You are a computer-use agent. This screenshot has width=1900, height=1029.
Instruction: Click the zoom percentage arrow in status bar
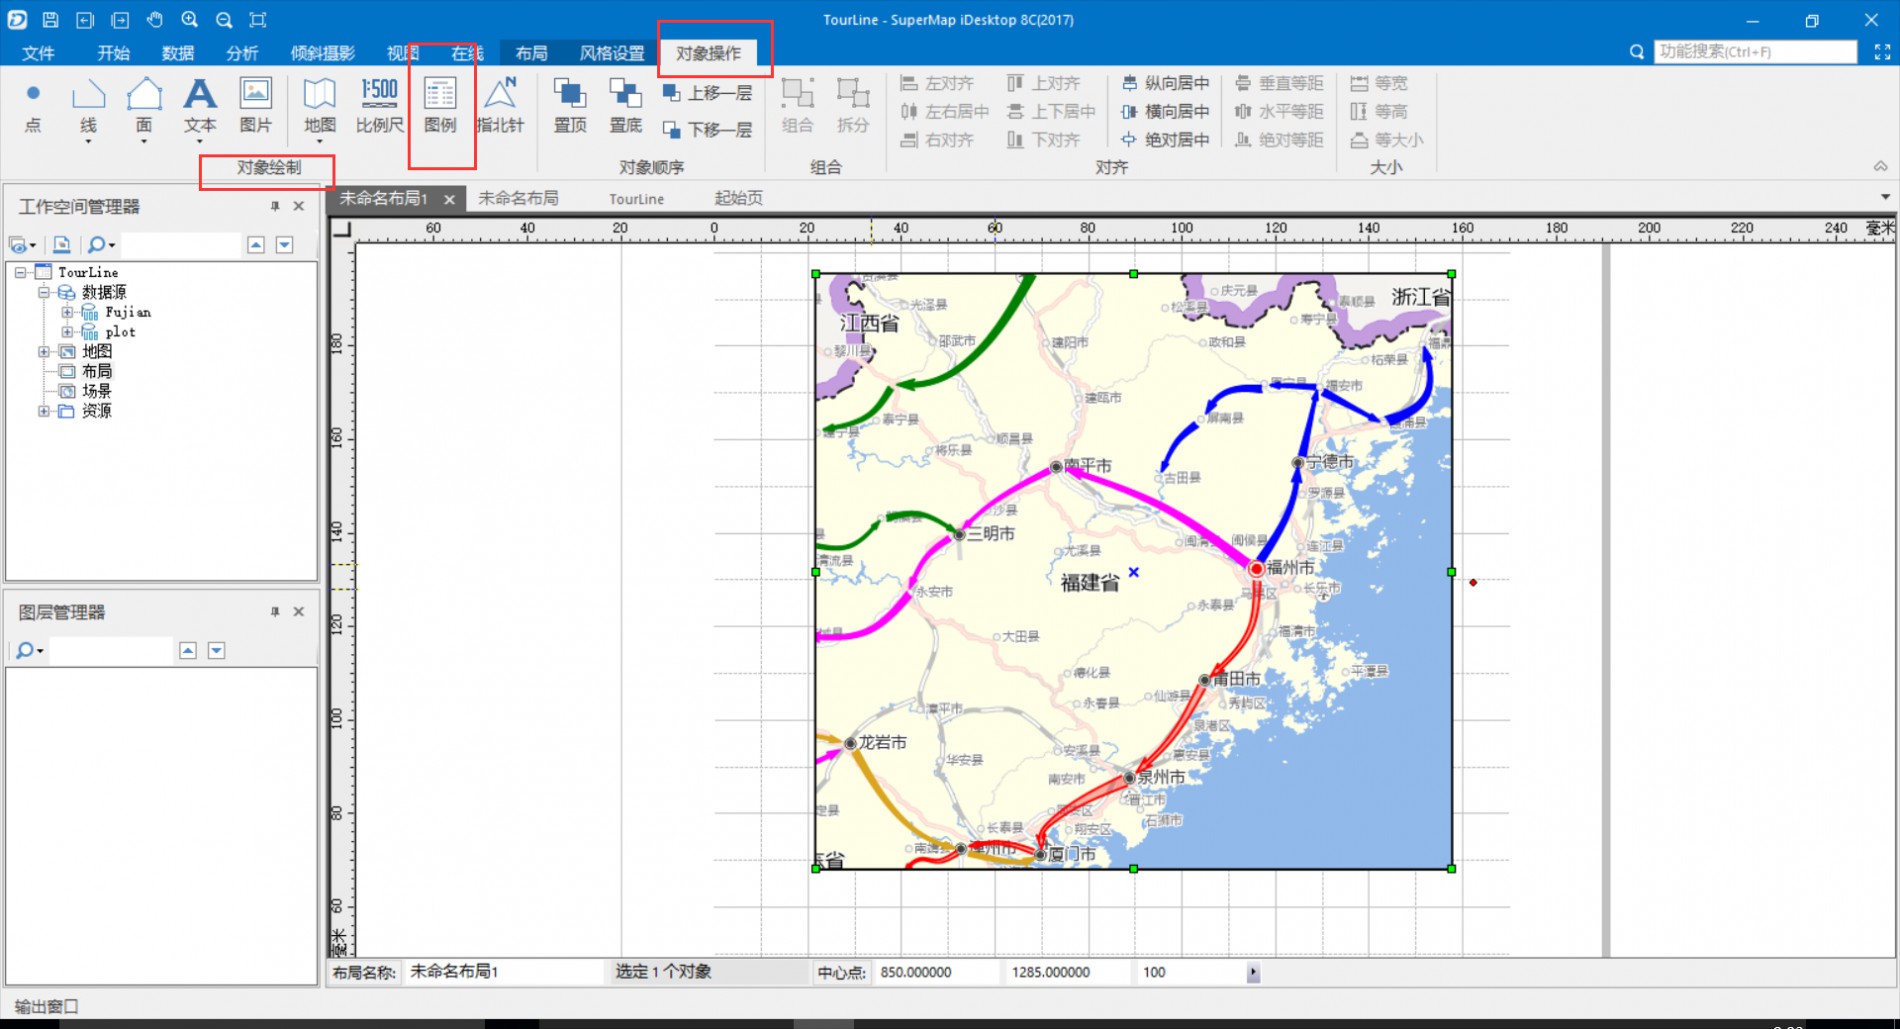[1253, 972]
